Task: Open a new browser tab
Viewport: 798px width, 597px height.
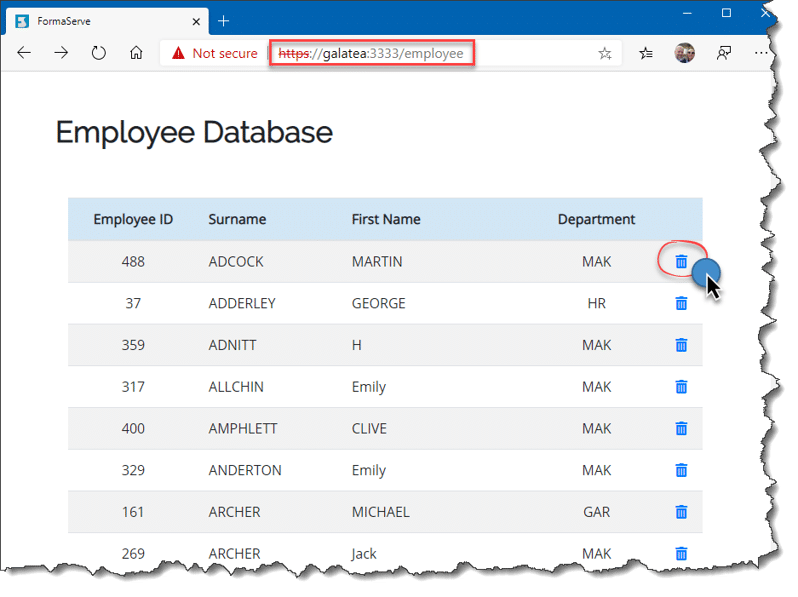Action: click(x=223, y=21)
